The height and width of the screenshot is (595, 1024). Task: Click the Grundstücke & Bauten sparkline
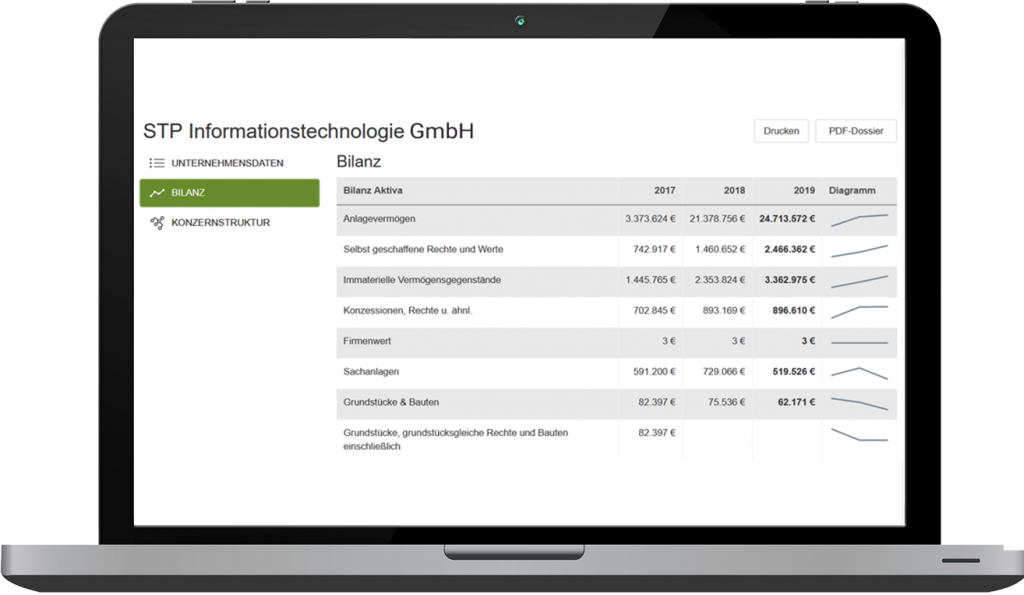tap(859, 404)
